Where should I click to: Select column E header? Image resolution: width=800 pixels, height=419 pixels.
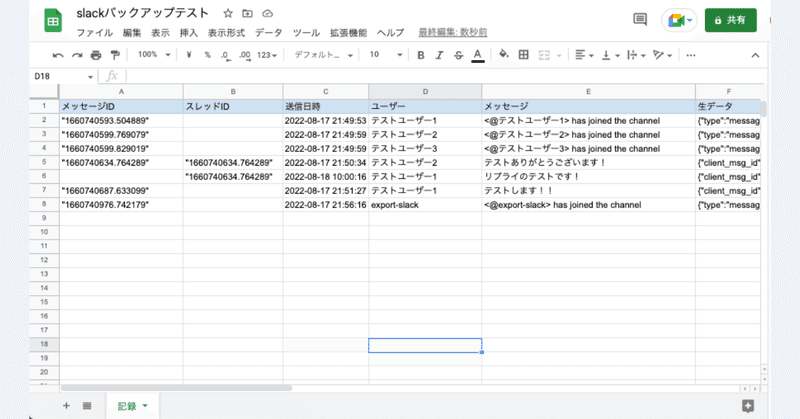click(x=588, y=92)
